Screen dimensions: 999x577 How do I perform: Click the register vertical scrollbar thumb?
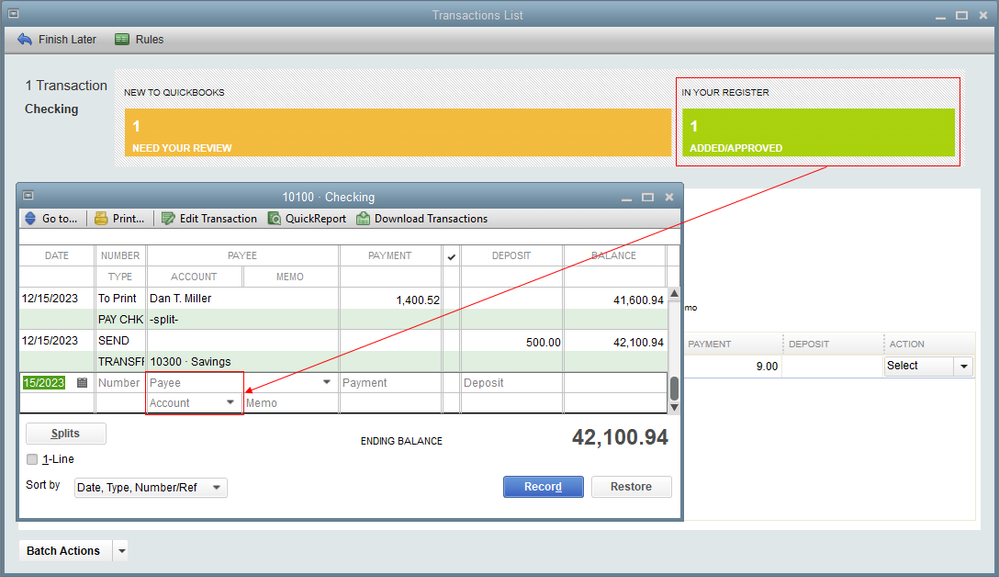(673, 388)
